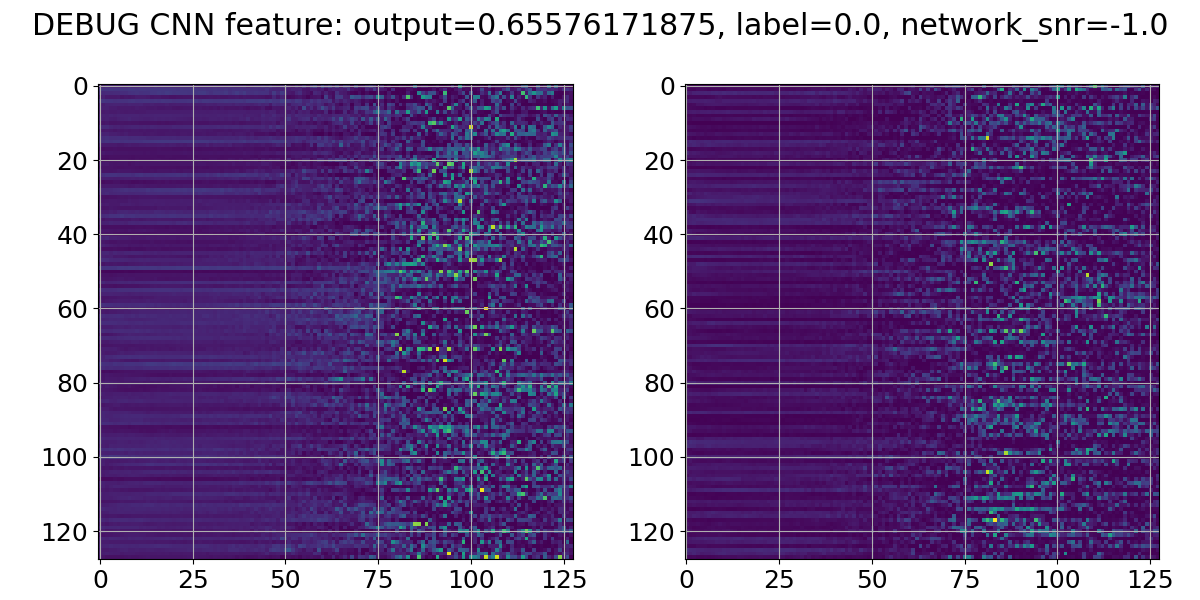
Task: Select x-axis tick label 100 on right plot
Action: click(1057, 578)
